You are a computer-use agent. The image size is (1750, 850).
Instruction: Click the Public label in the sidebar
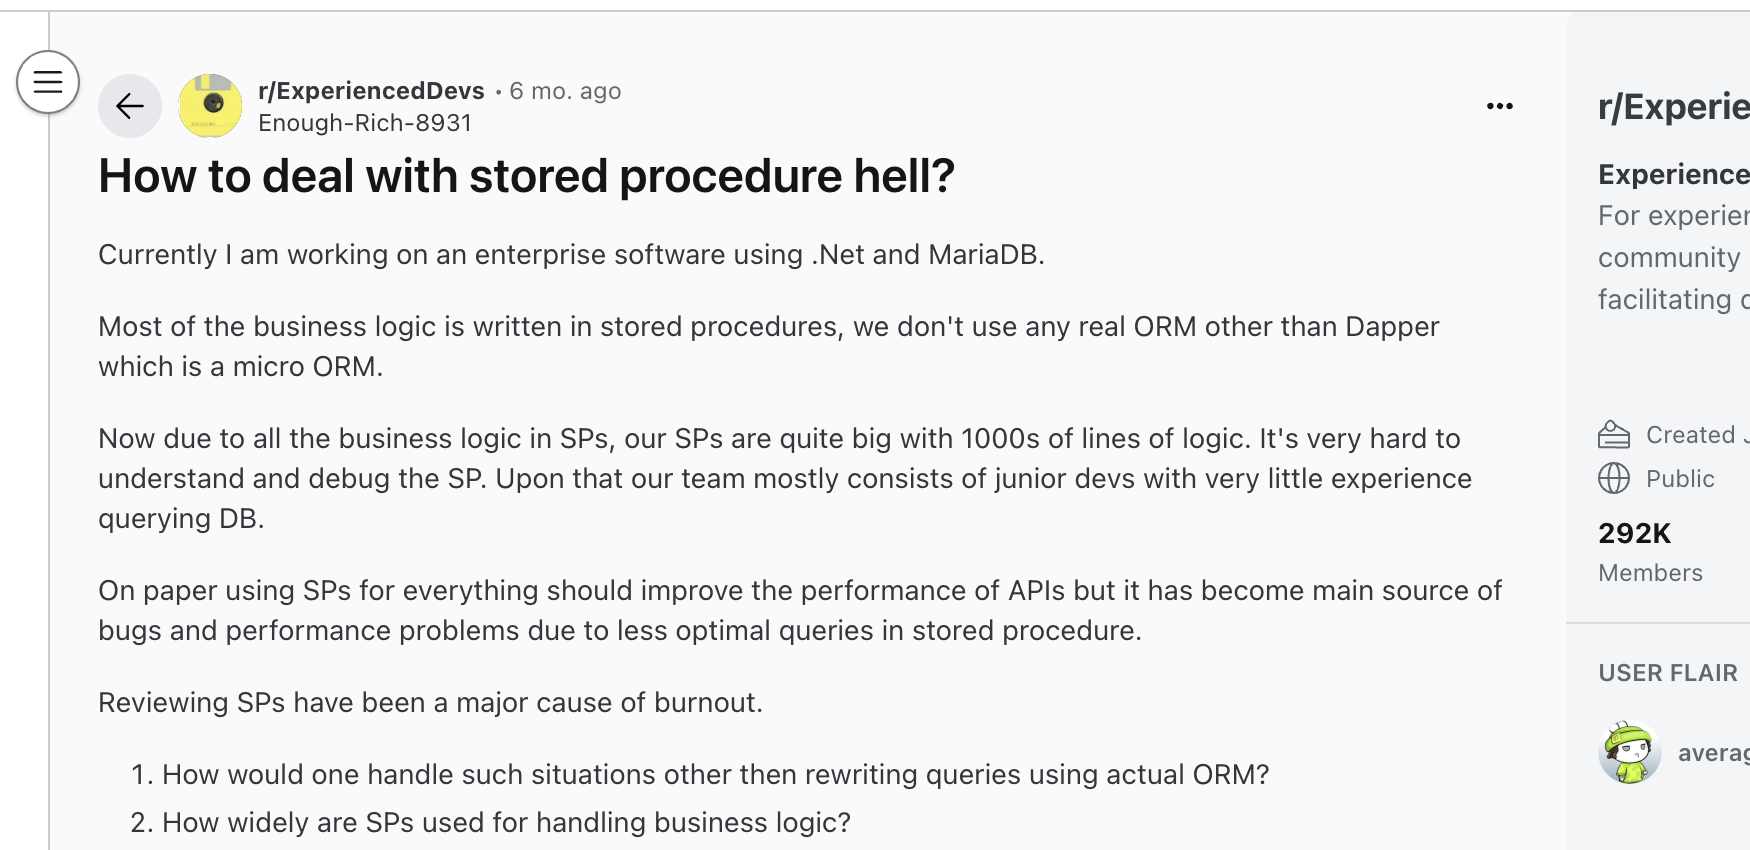click(x=1680, y=479)
